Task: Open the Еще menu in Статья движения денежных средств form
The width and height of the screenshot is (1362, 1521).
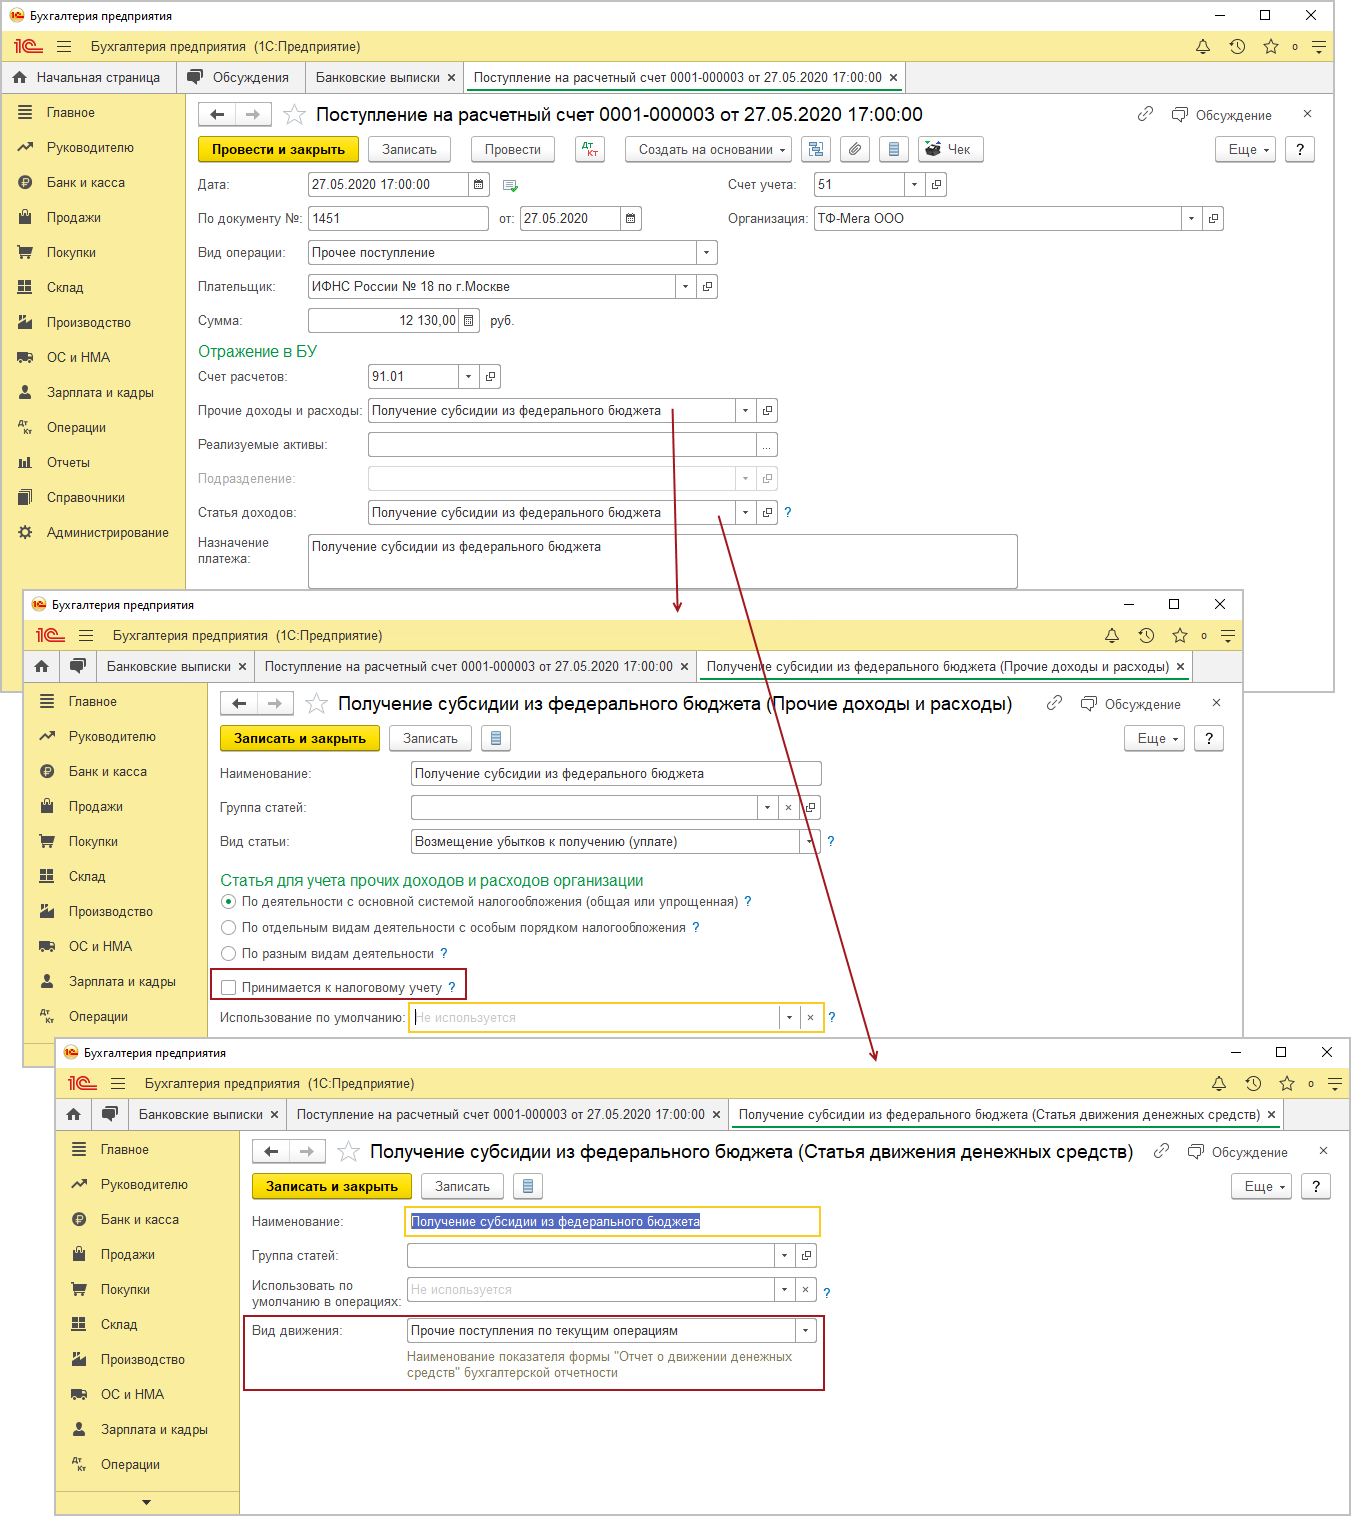Action: 1262,1187
